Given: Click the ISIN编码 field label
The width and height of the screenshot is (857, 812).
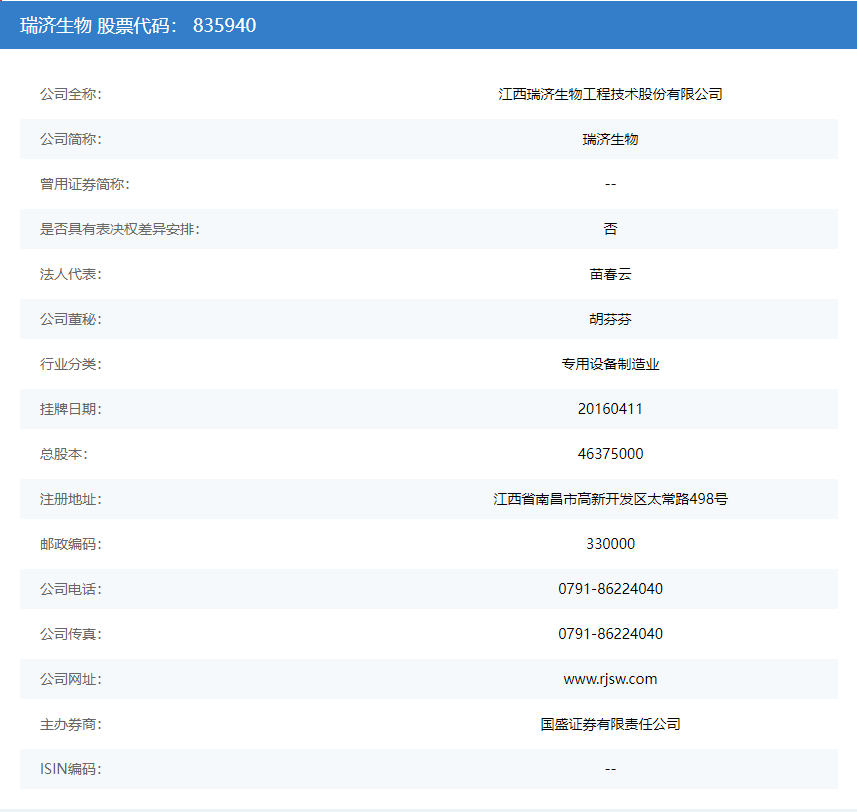Looking at the screenshot, I should (x=70, y=769).
